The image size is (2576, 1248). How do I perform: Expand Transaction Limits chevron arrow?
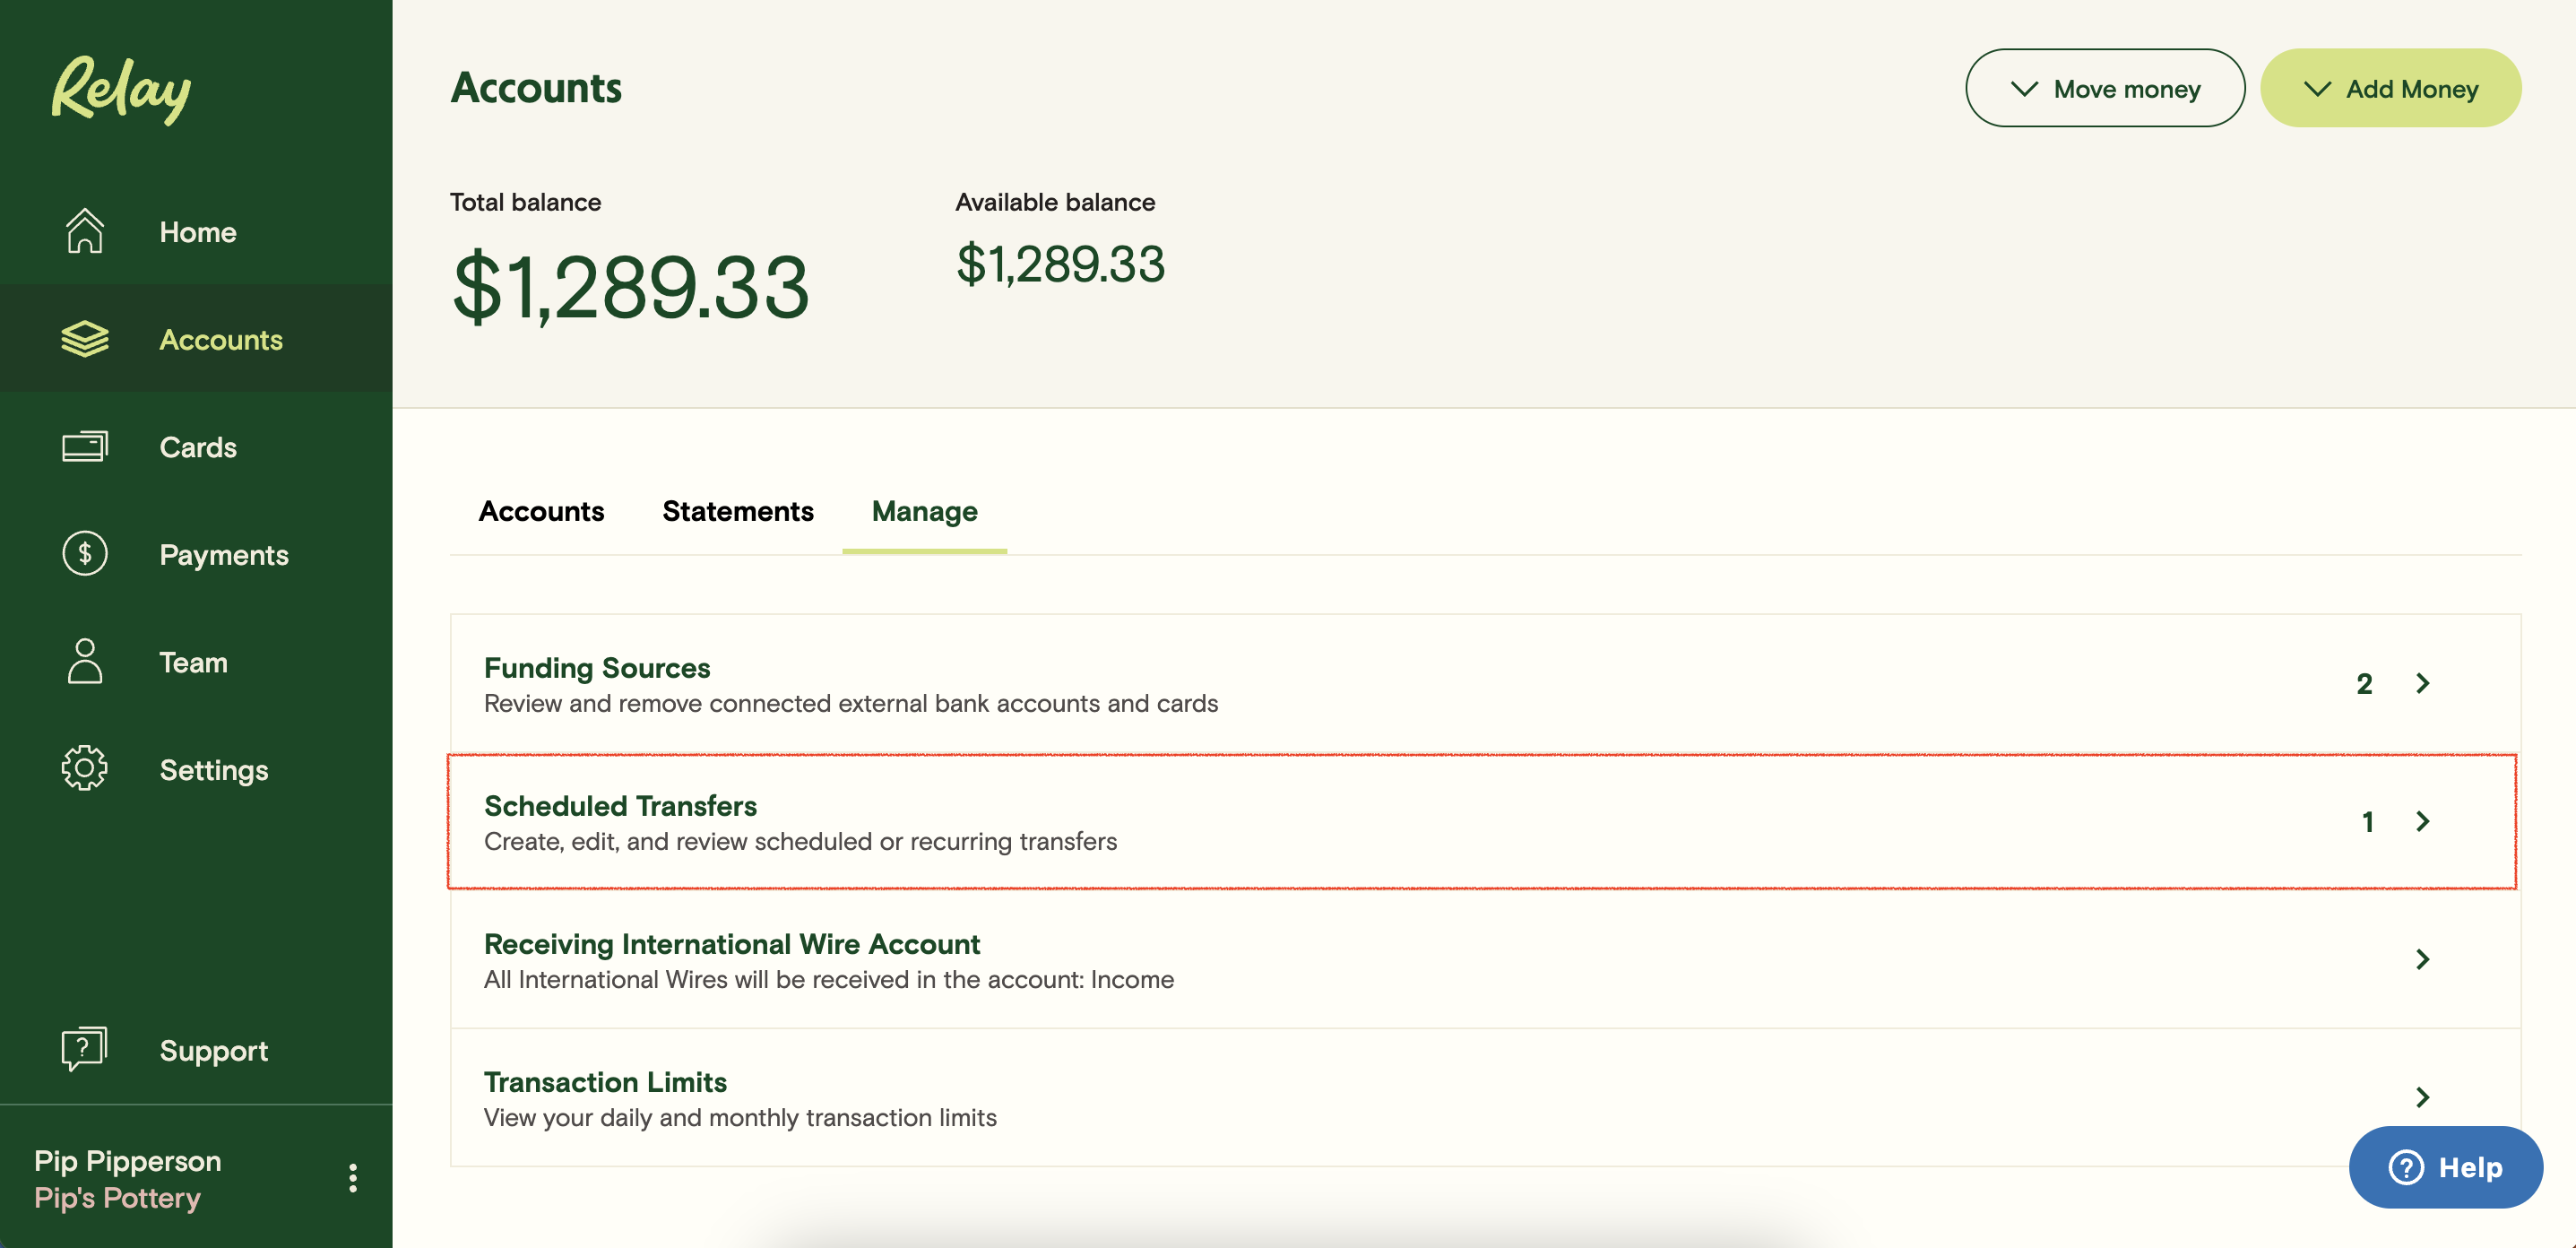(x=2422, y=1097)
